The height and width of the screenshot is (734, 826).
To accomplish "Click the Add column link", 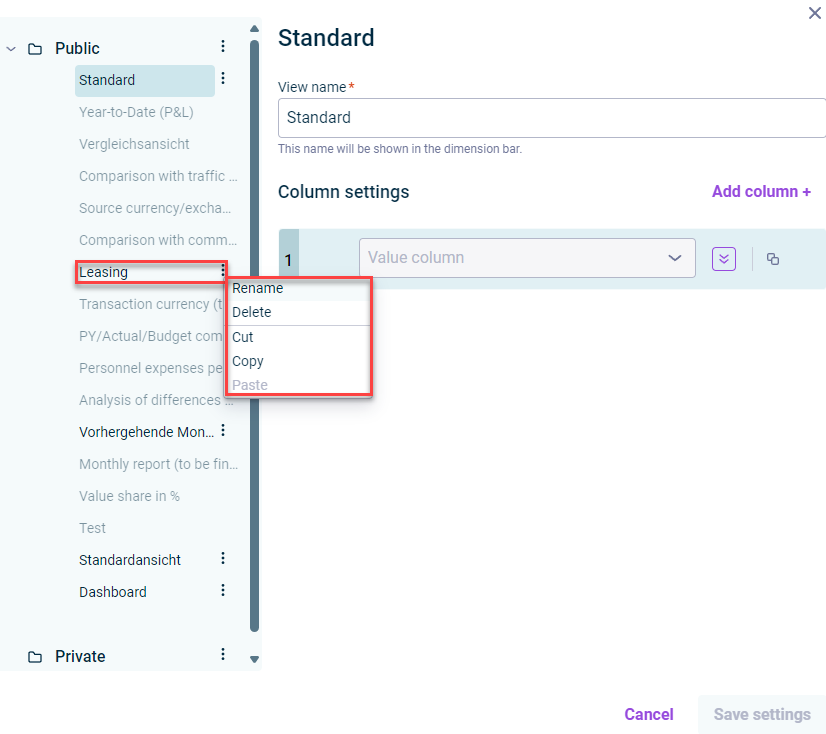I will (x=761, y=191).
